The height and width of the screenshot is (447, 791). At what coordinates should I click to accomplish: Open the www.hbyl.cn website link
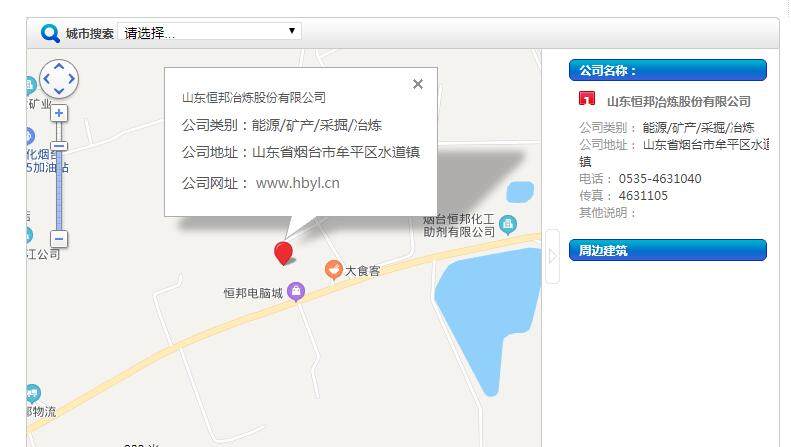click(298, 183)
